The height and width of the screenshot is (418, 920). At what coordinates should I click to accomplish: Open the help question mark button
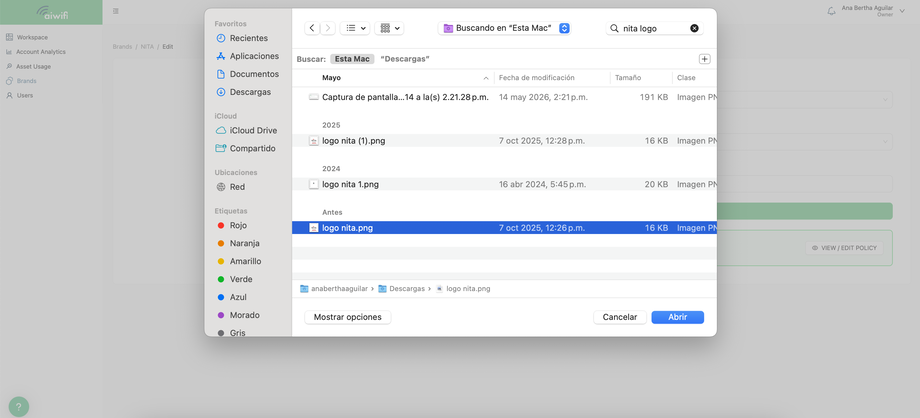coord(19,407)
